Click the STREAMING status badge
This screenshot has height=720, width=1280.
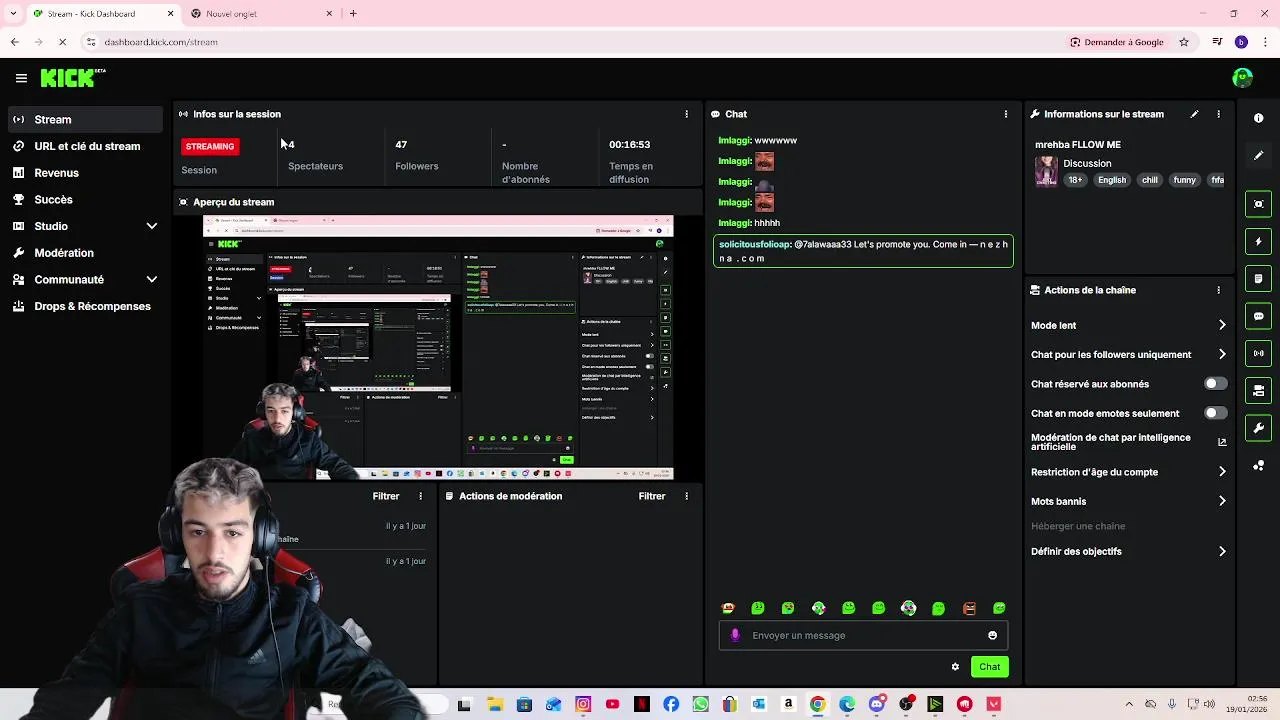point(210,146)
